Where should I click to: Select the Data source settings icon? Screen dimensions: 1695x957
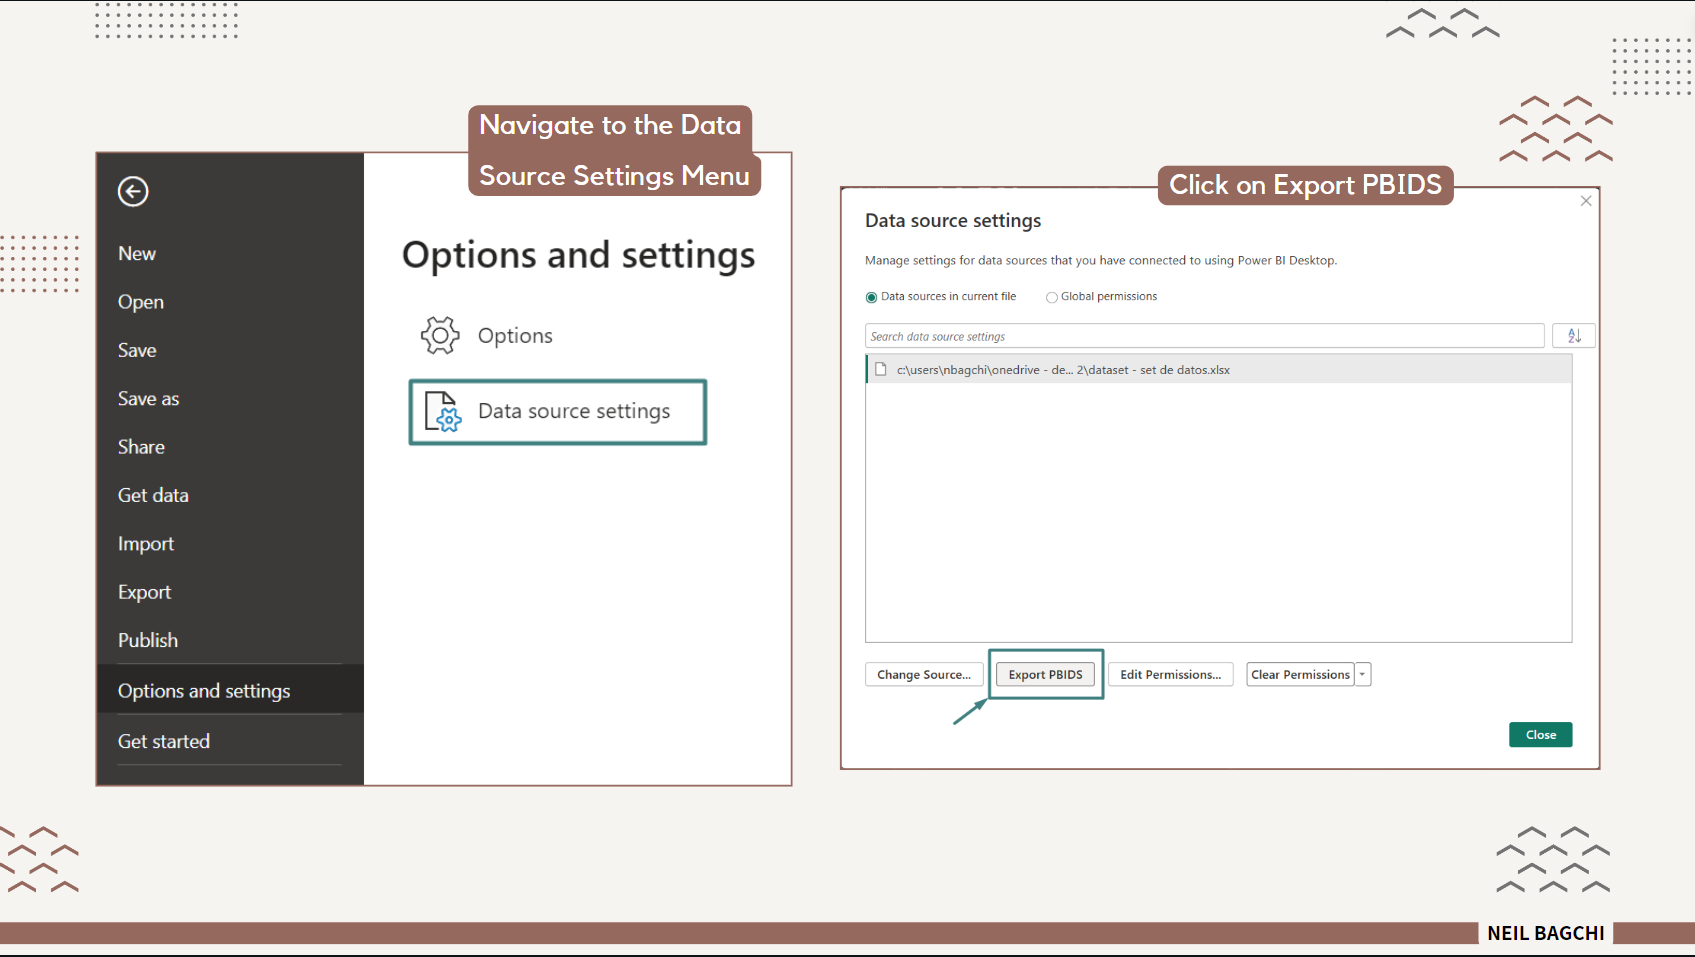pyautogui.click(x=440, y=411)
